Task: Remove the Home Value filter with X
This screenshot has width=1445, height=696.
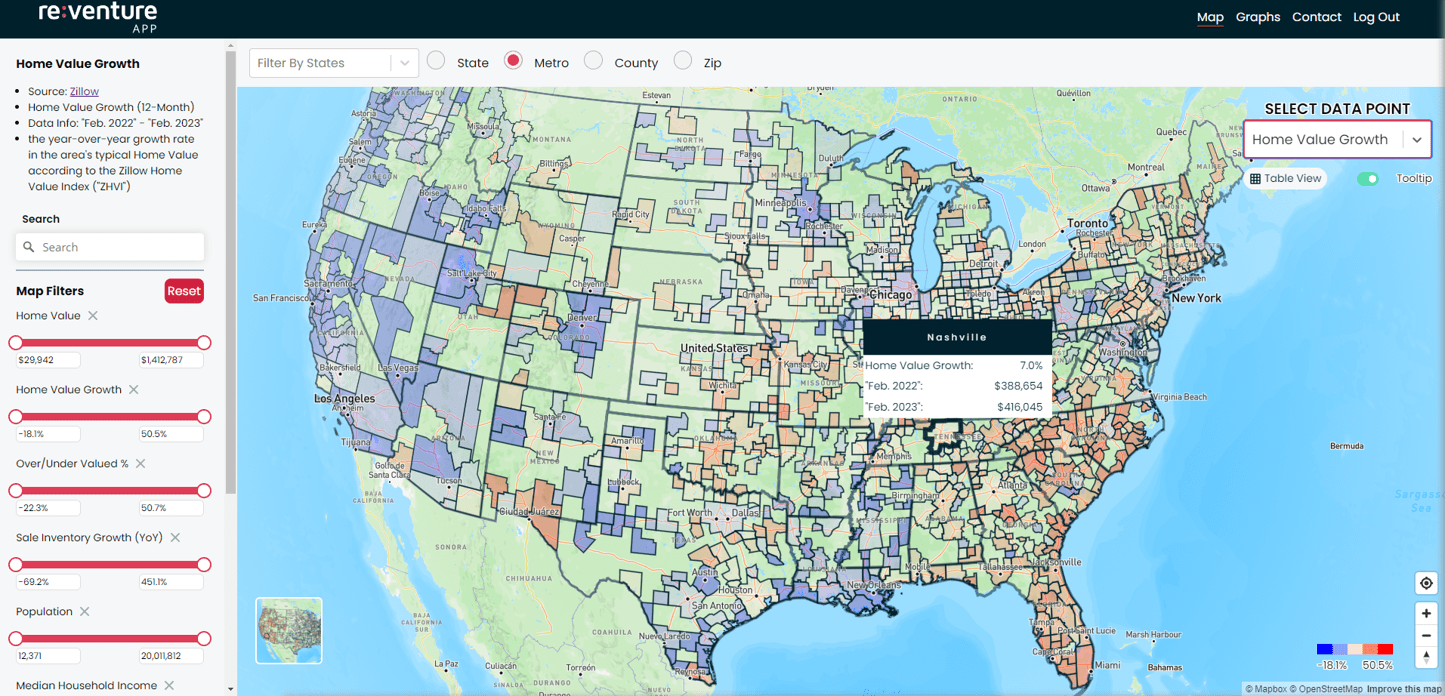Action: 93,316
